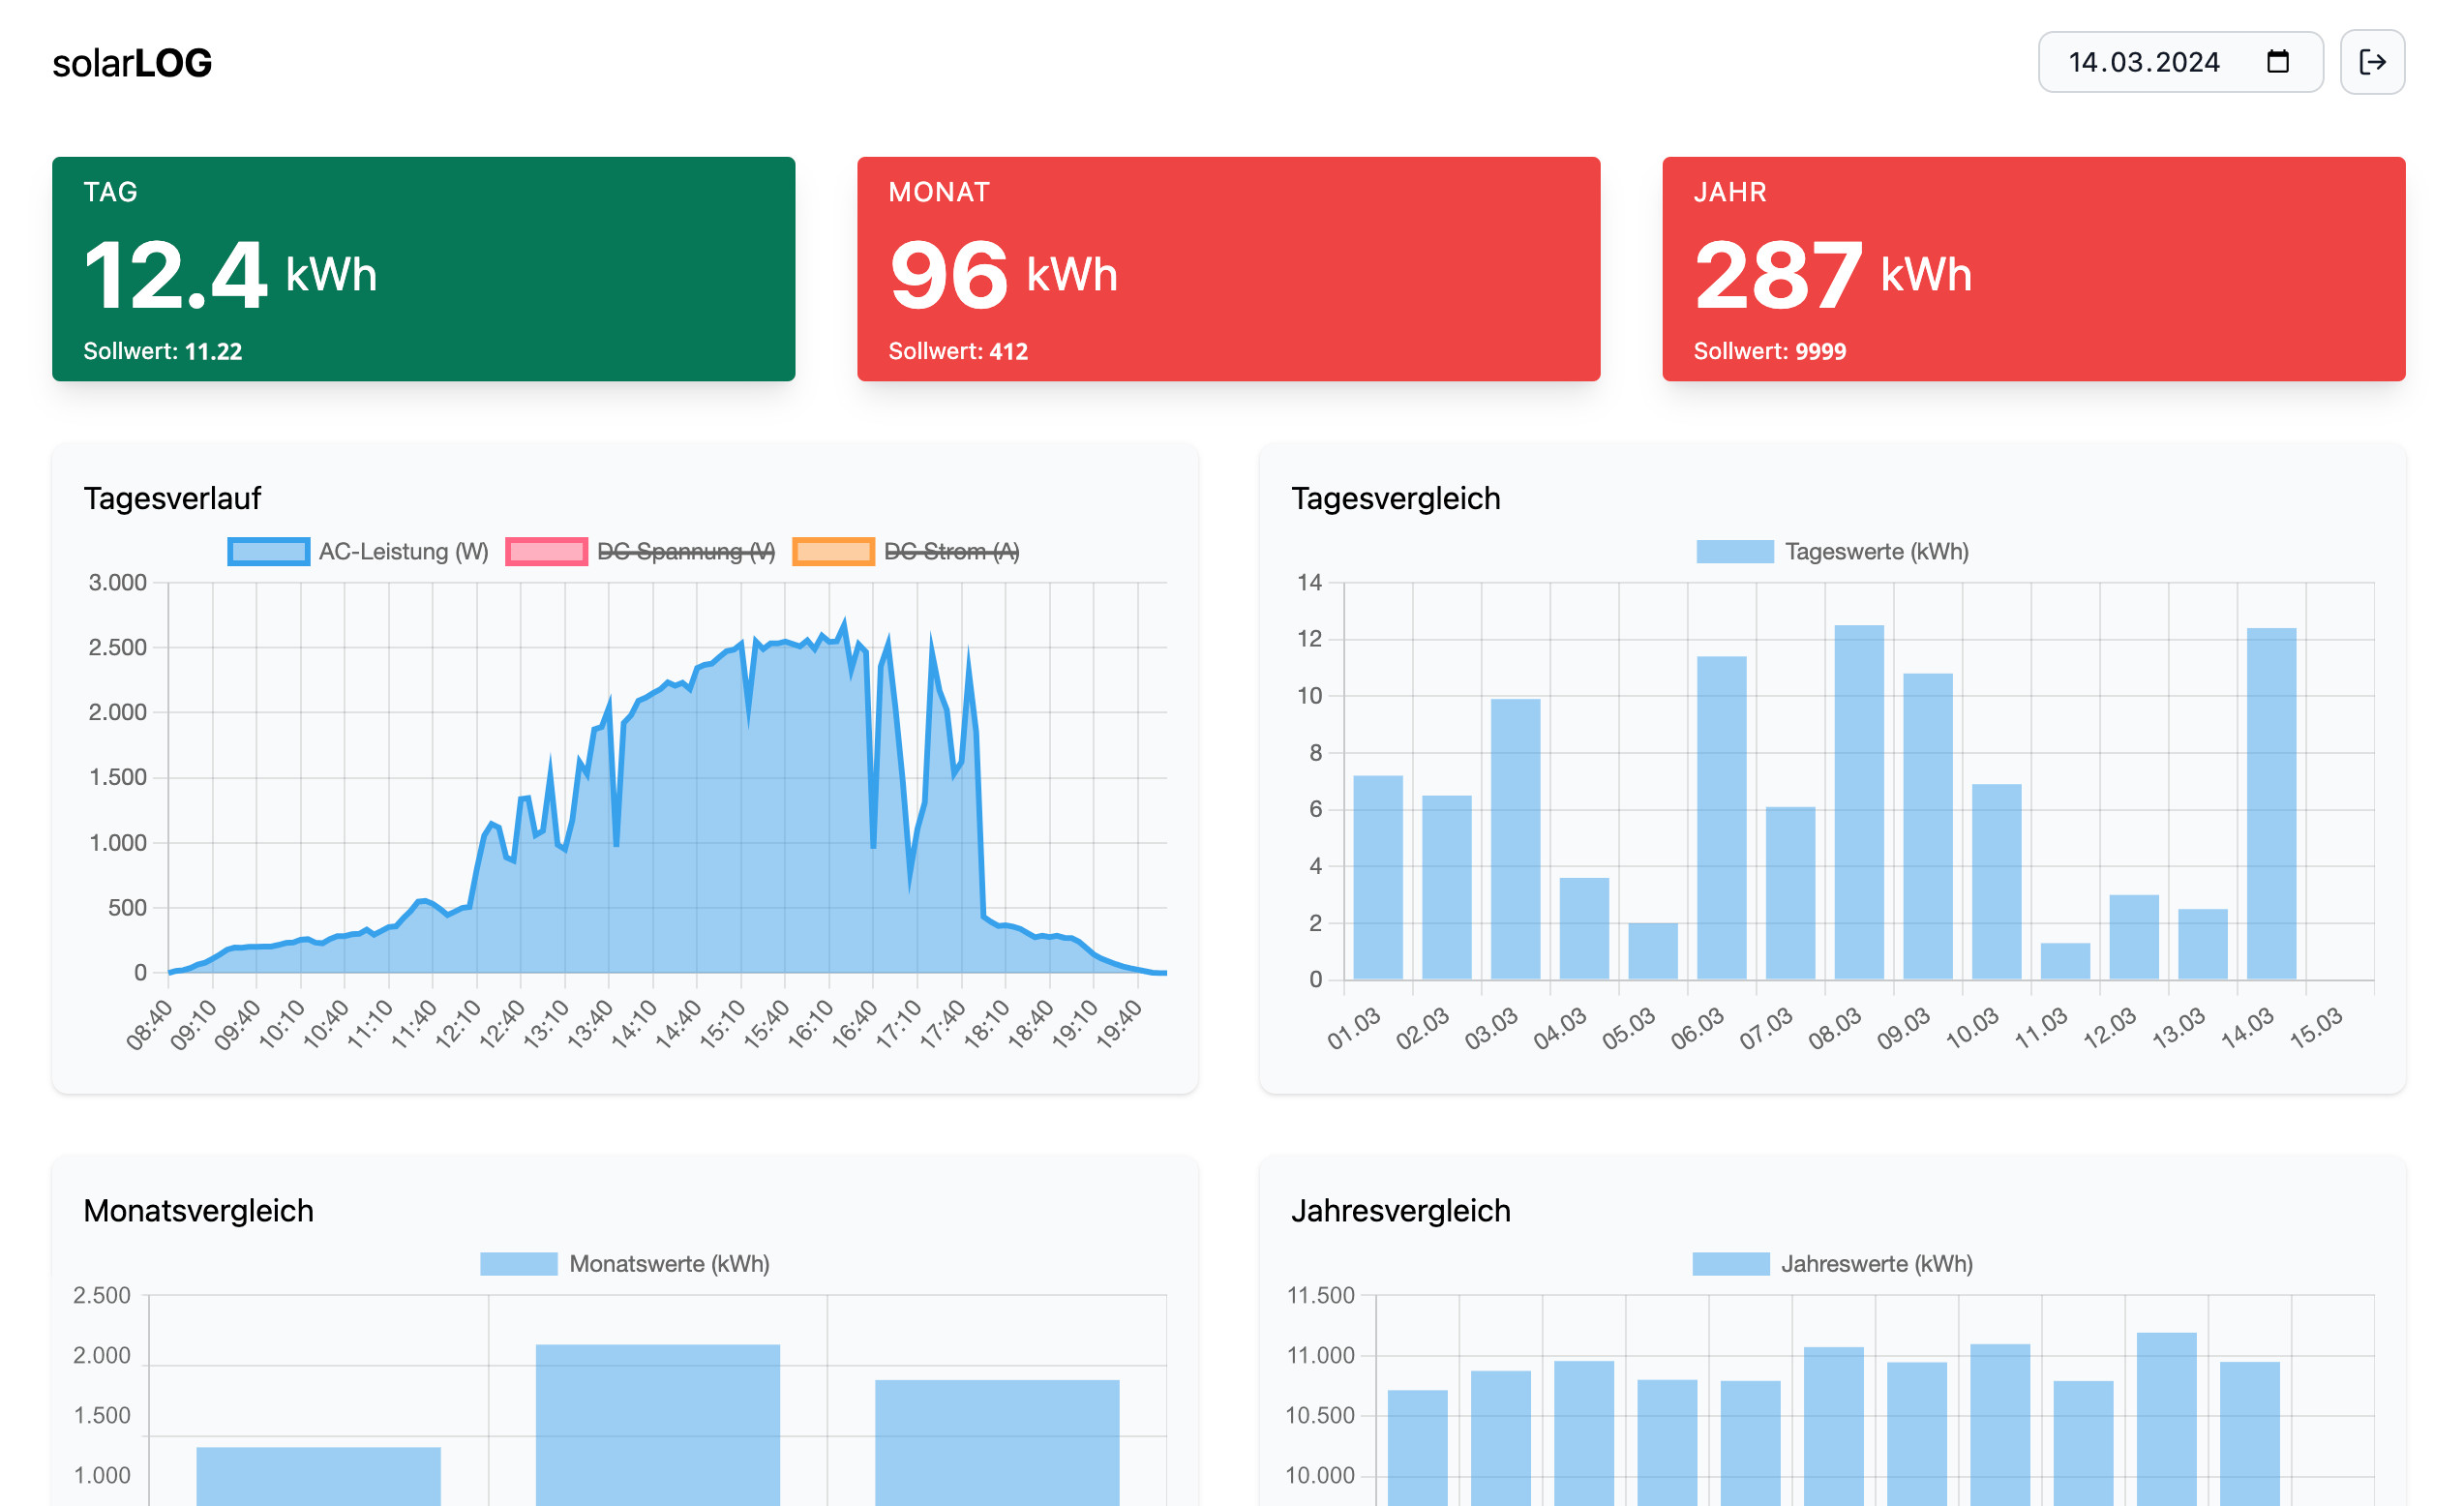
Task: Click the 01.03 bar in Tagesvergleich
Action: (x=1378, y=877)
